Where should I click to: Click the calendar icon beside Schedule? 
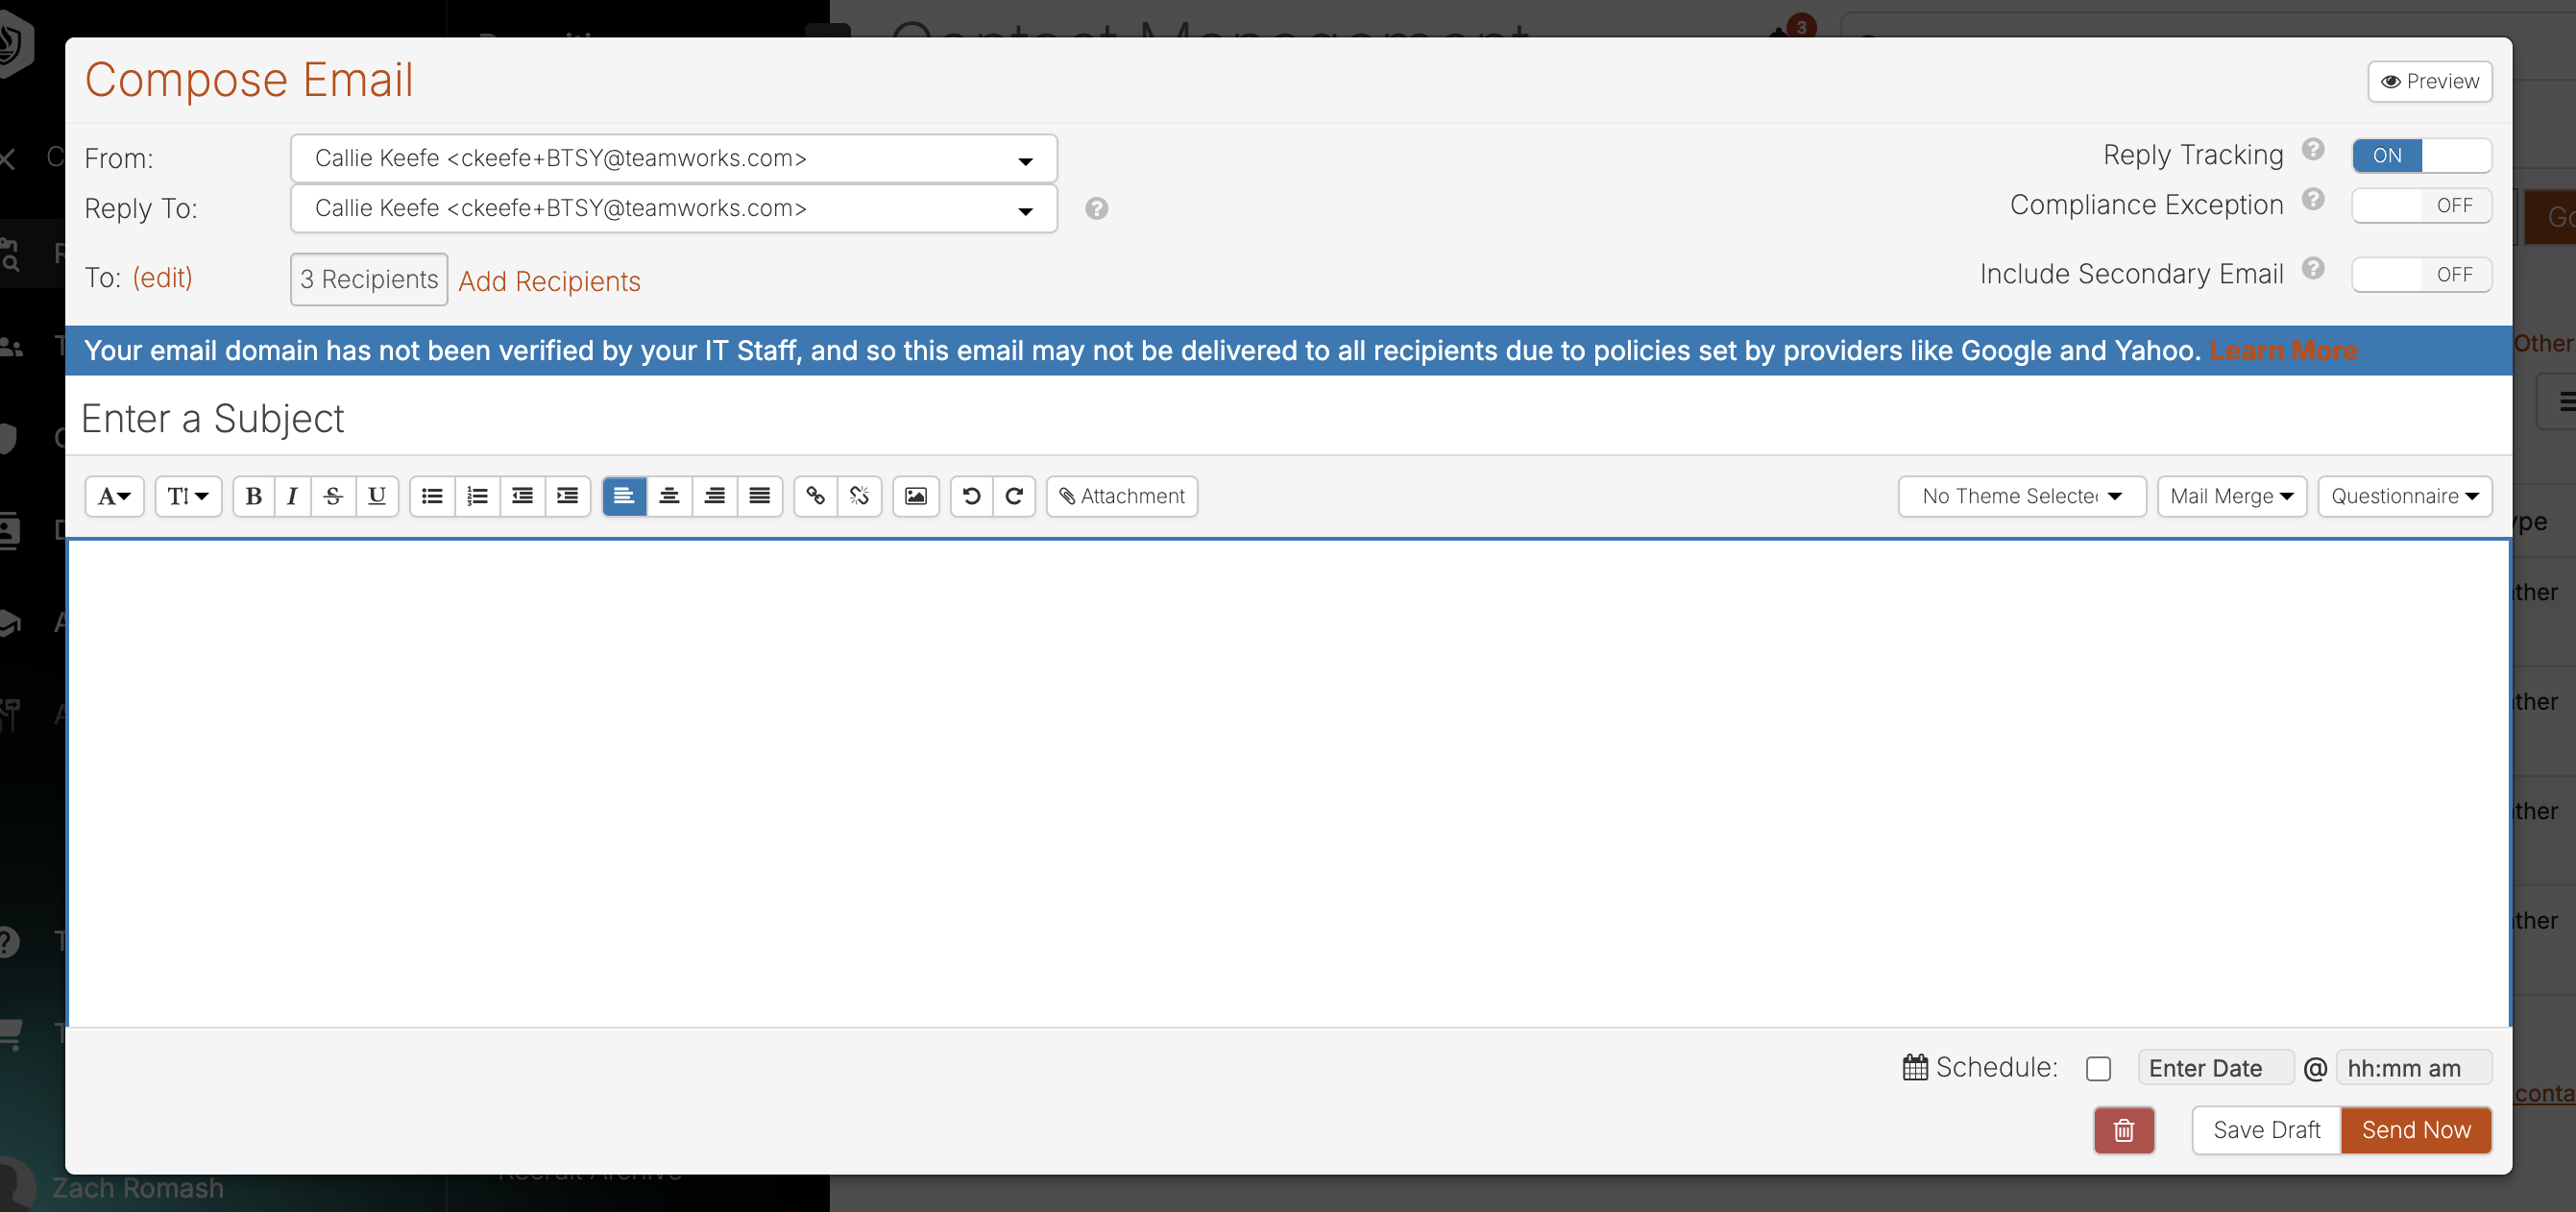coord(1915,1067)
